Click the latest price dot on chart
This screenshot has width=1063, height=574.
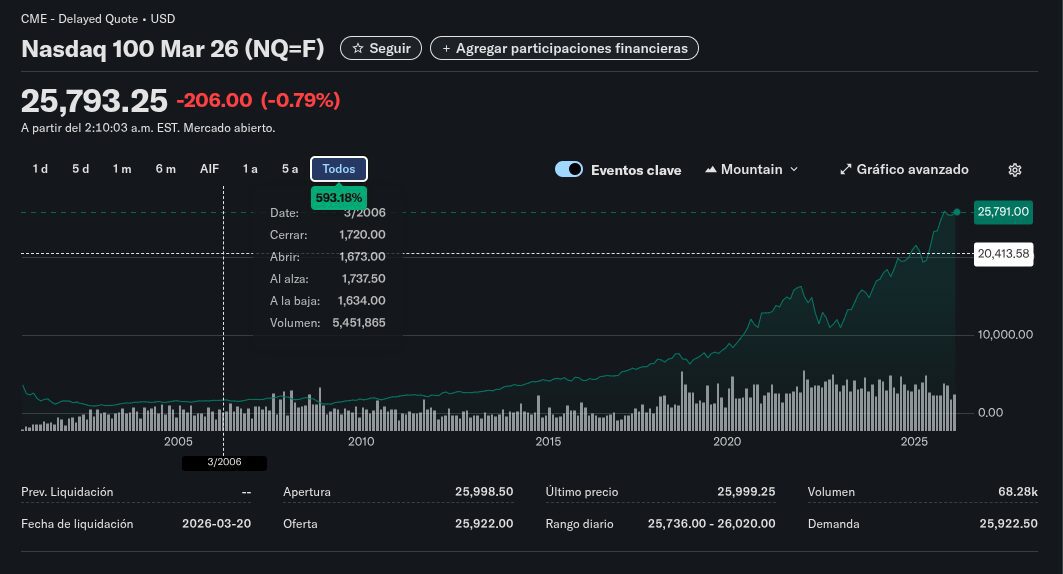tap(957, 212)
